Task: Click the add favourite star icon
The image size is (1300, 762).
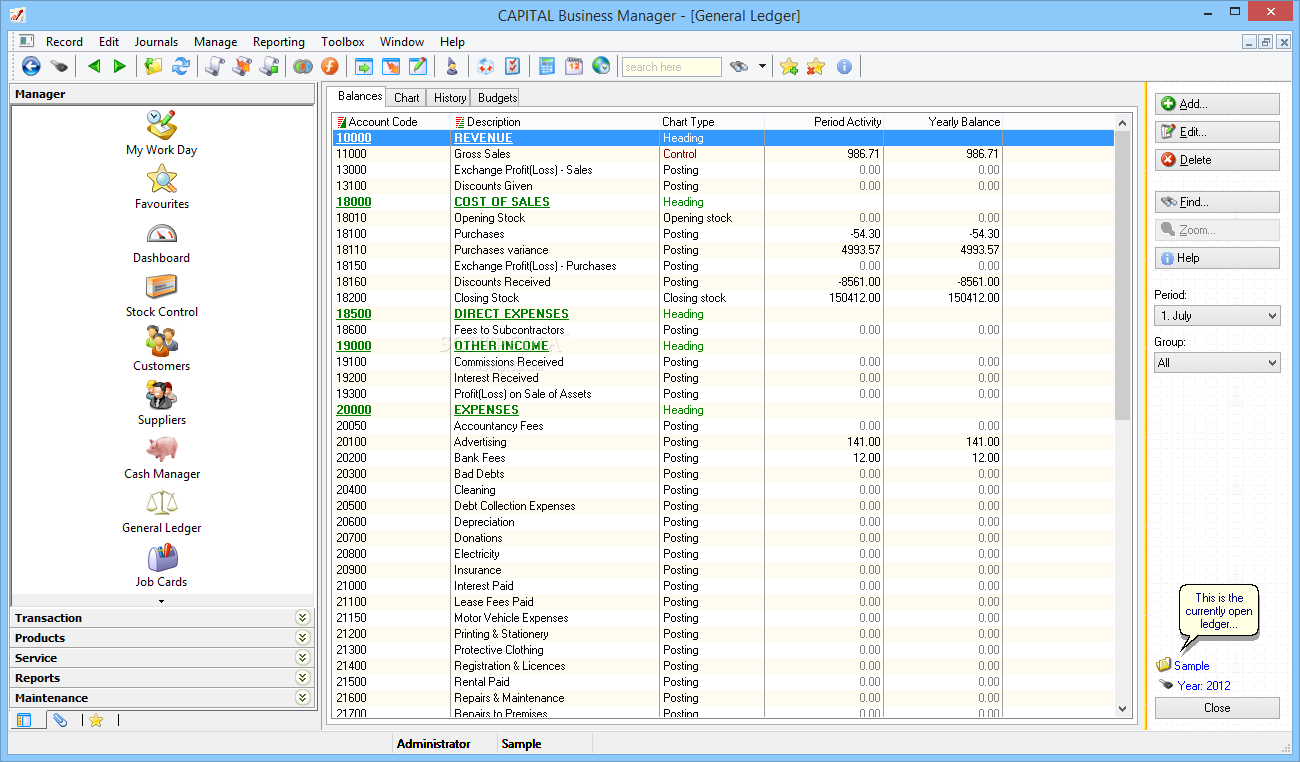Action: click(x=789, y=66)
